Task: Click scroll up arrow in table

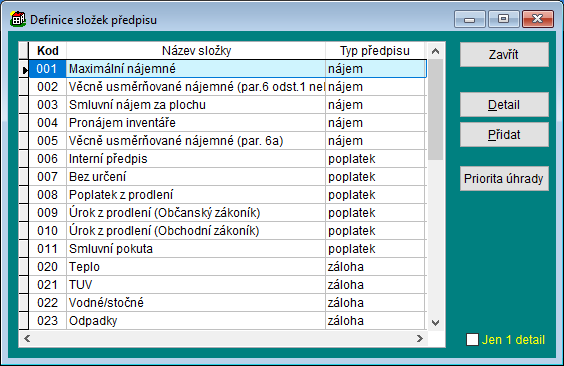Action: (x=435, y=51)
